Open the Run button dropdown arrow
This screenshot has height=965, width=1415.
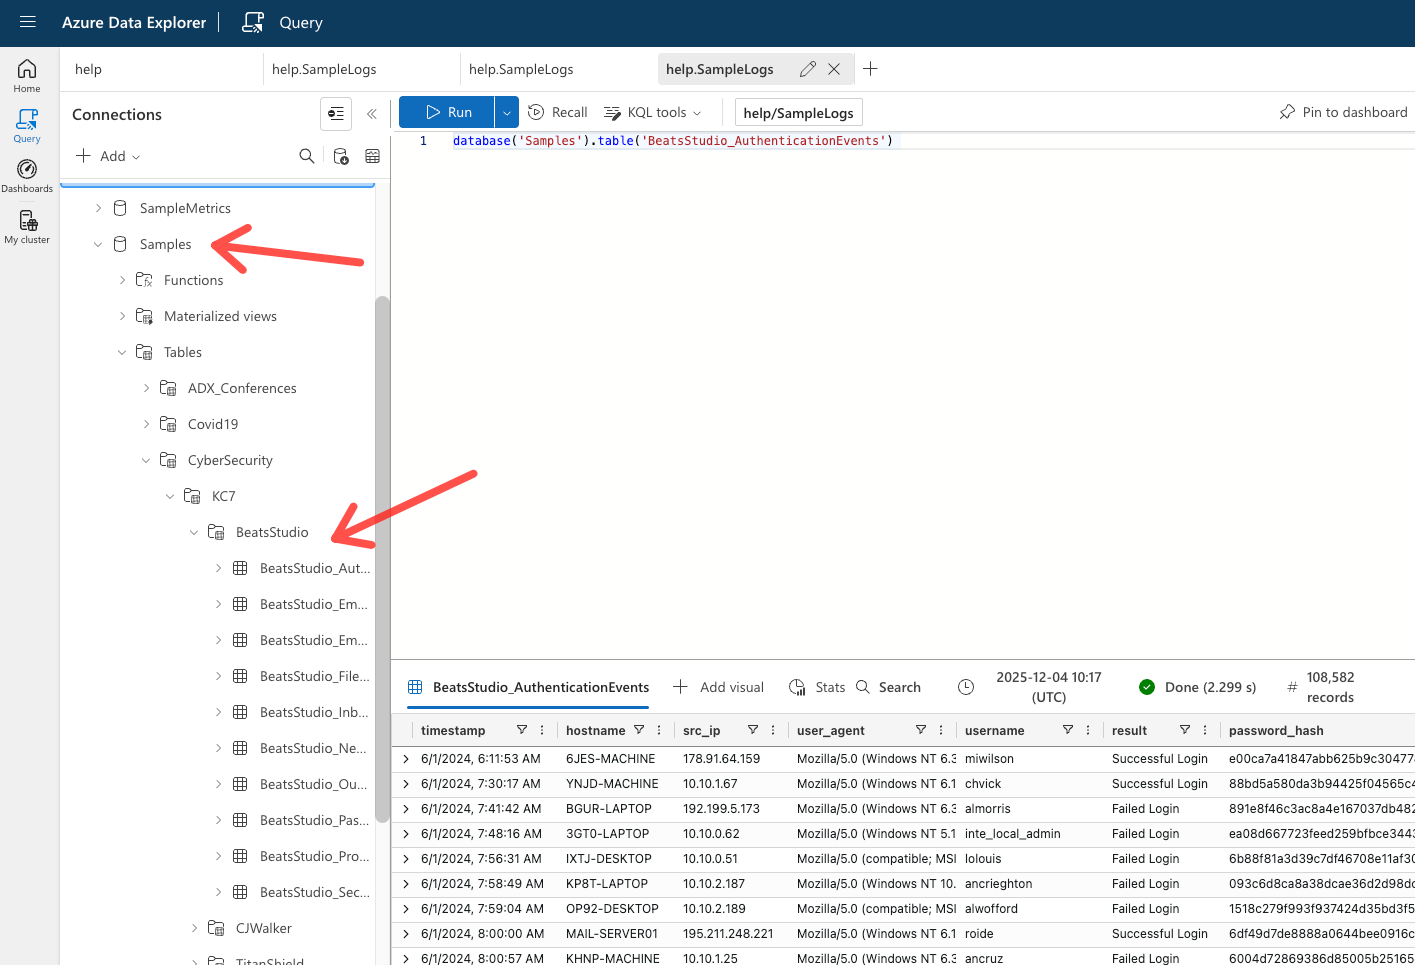click(507, 112)
